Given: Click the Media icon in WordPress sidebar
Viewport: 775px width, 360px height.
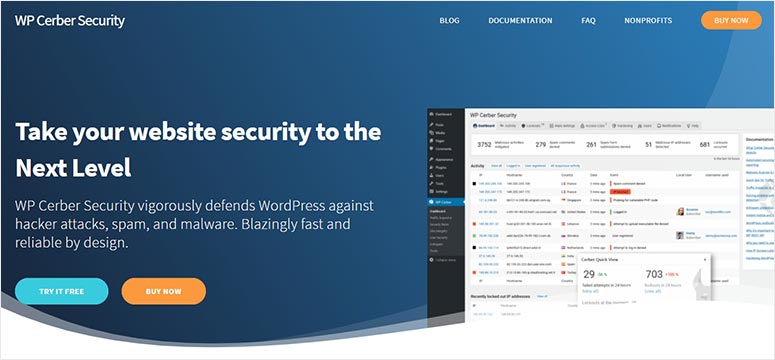Looking at the screenshot, I should point(431,133).
